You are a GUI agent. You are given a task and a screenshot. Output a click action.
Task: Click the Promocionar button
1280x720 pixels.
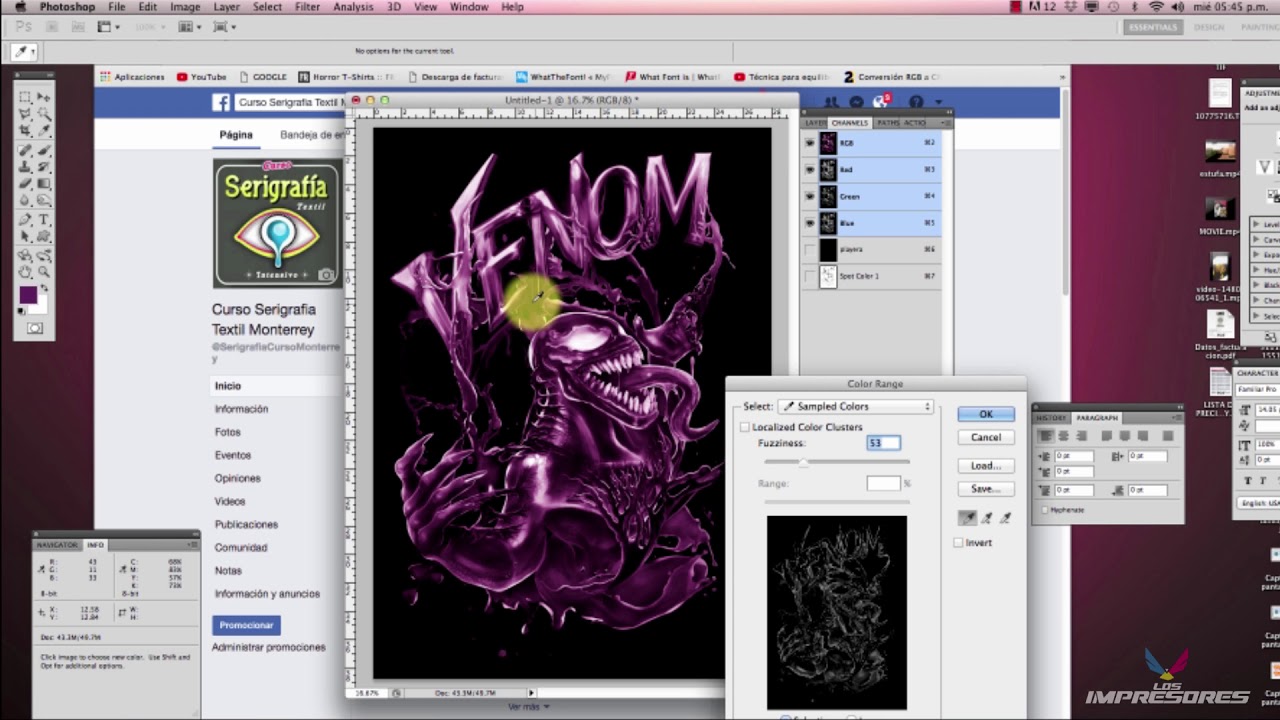[x=246, y=625]
